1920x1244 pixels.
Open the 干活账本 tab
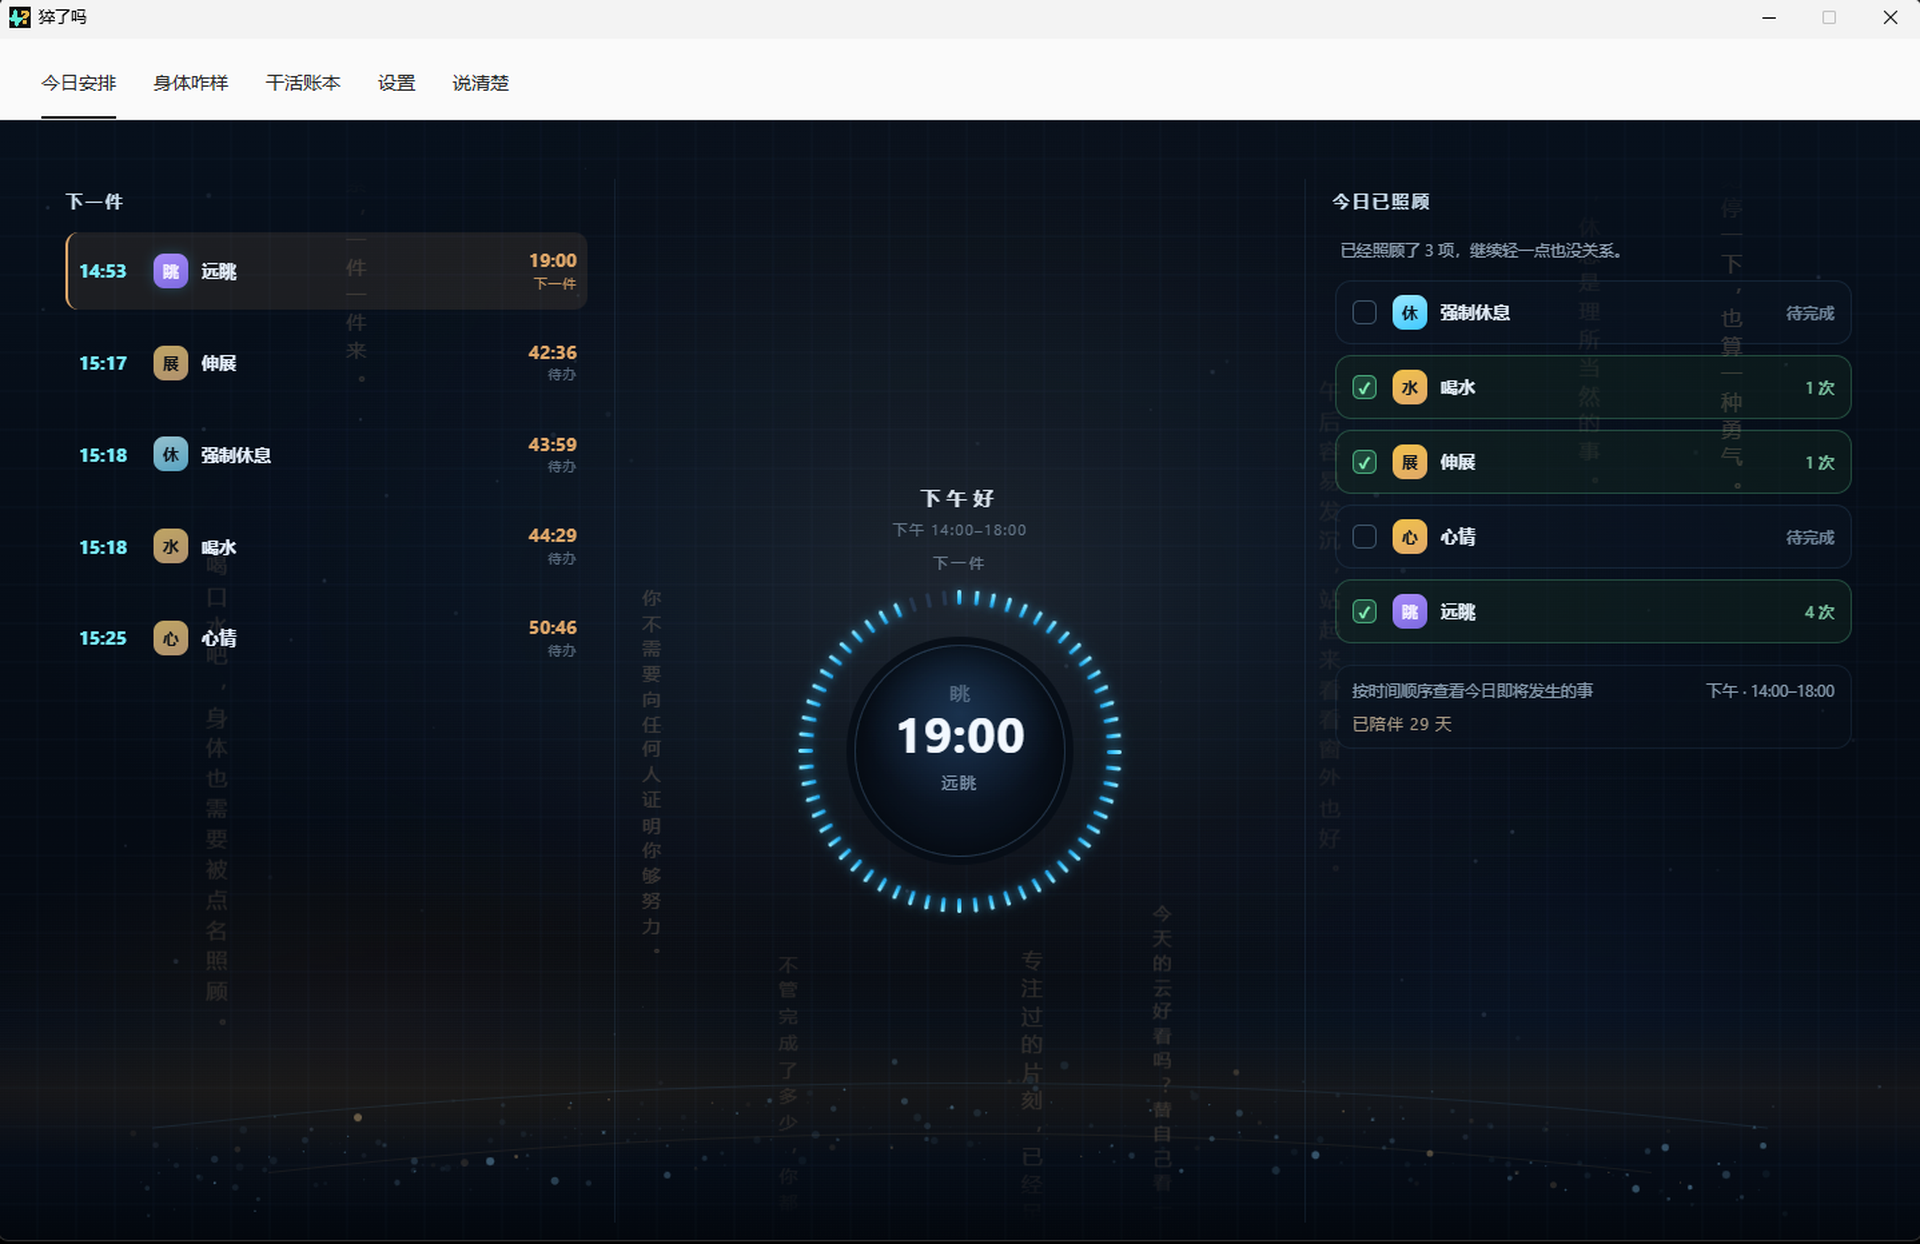(x=303, y=83)
